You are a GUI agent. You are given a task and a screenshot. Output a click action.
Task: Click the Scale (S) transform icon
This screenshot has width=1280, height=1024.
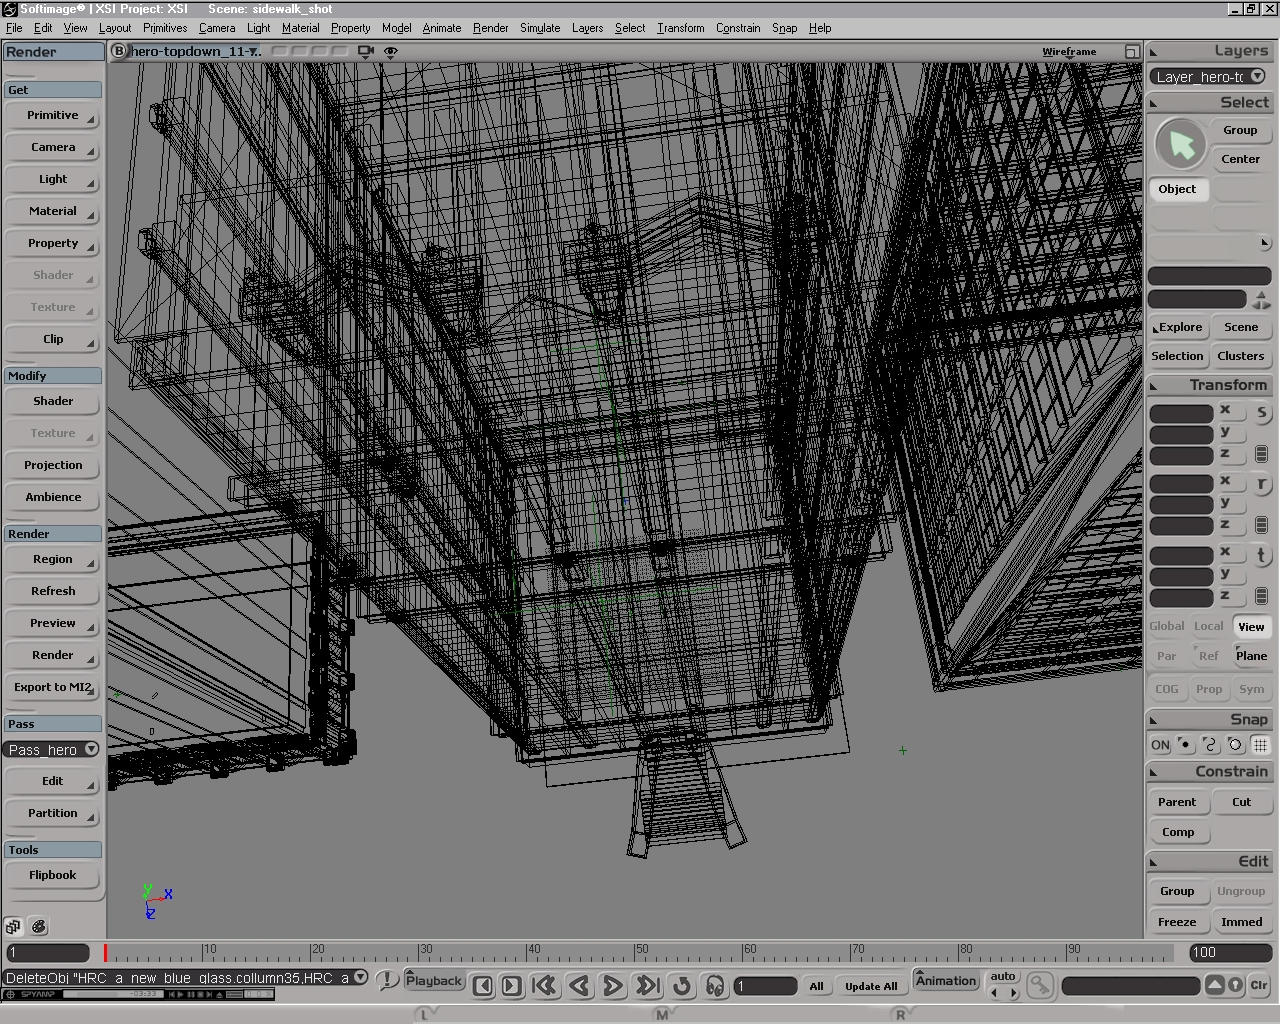point(1261,413)
